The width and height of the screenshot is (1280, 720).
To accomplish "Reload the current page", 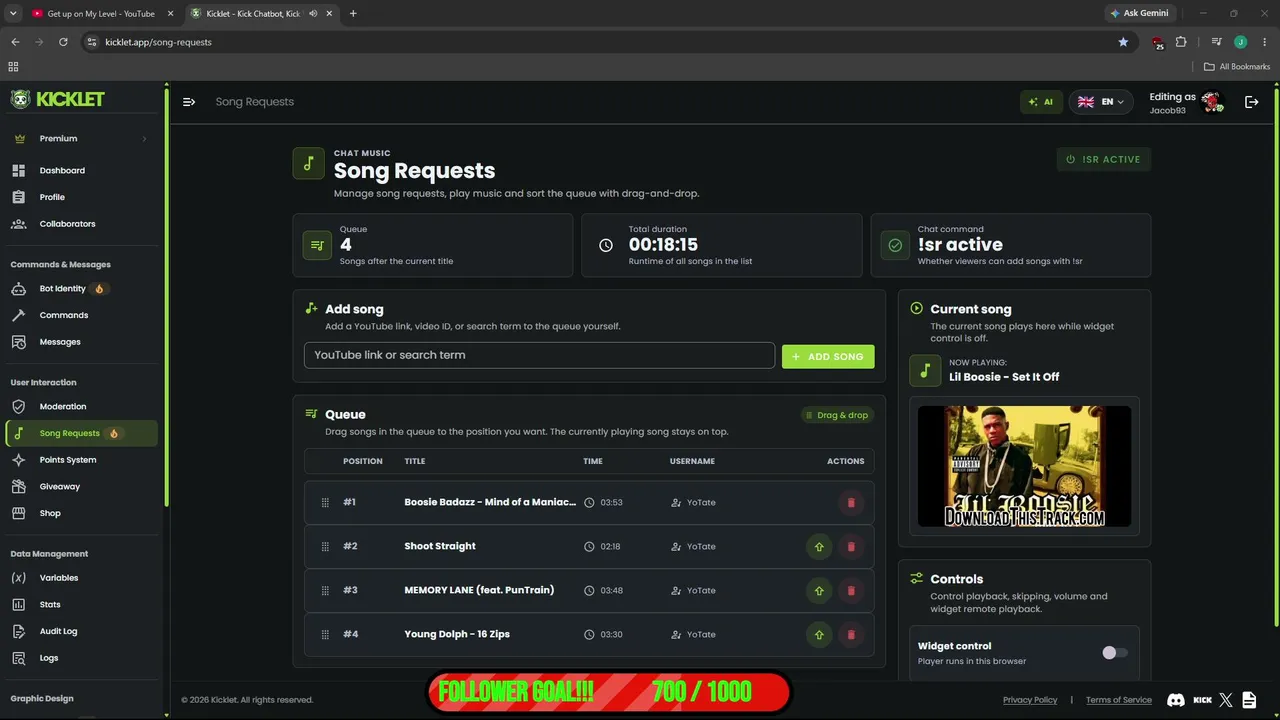I will [63, 42].
